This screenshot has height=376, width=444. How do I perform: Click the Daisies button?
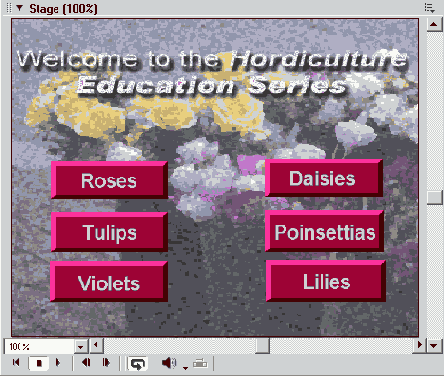click(x=323, y=178)
